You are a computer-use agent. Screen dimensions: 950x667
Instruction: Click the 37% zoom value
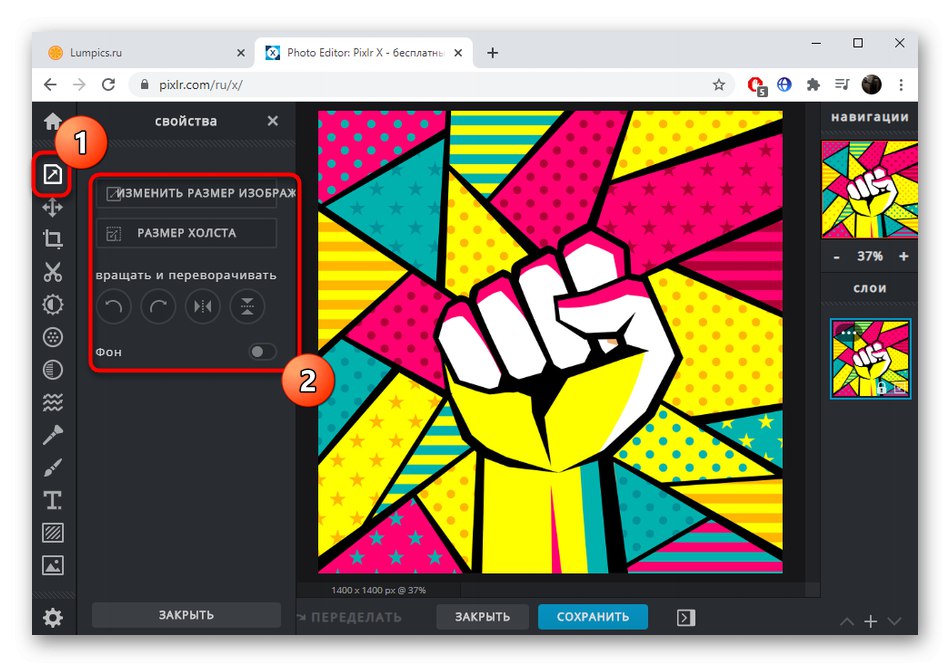tap(869, 257)
